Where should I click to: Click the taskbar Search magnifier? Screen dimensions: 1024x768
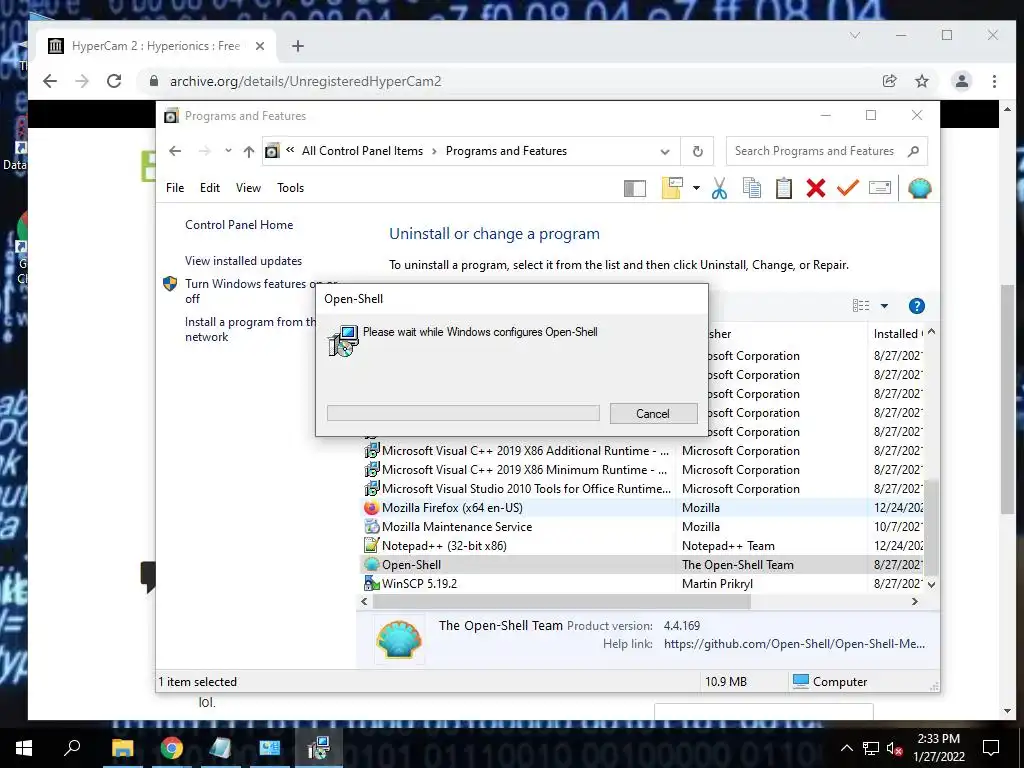tap(72, 748)
